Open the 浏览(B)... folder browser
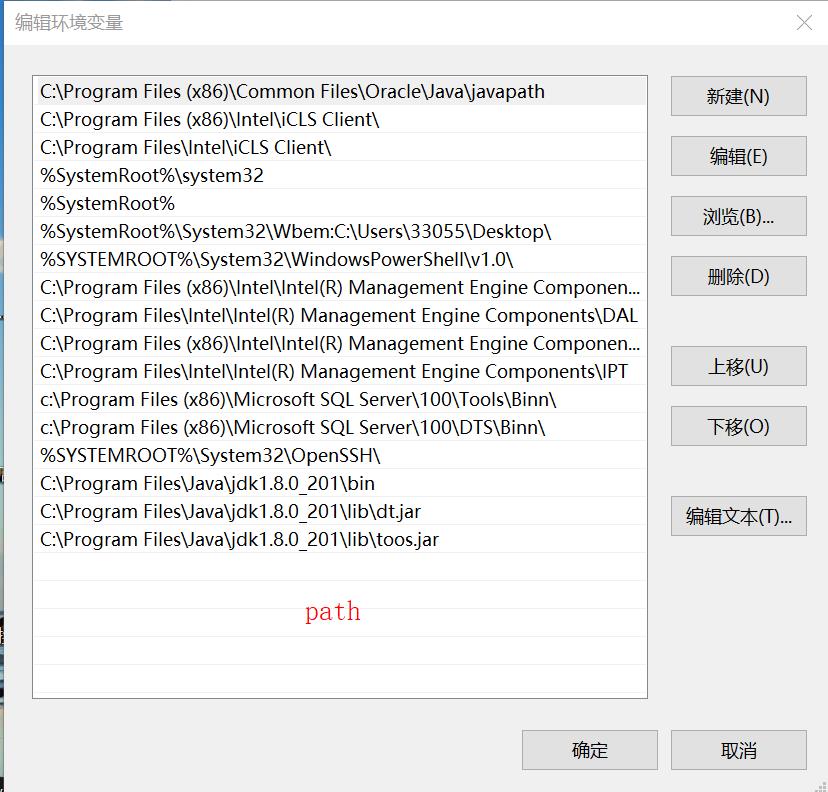This screenshot has height=792, width=828. (738, 216)
